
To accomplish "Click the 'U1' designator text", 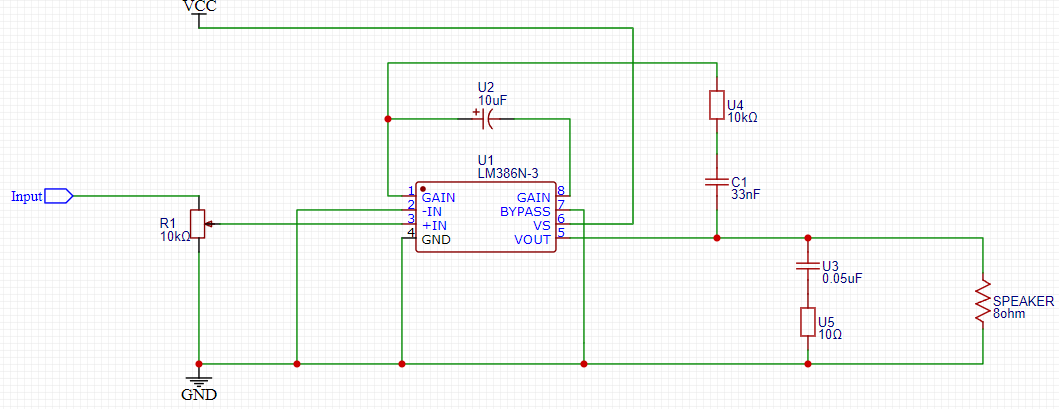I will click(485, 161).
